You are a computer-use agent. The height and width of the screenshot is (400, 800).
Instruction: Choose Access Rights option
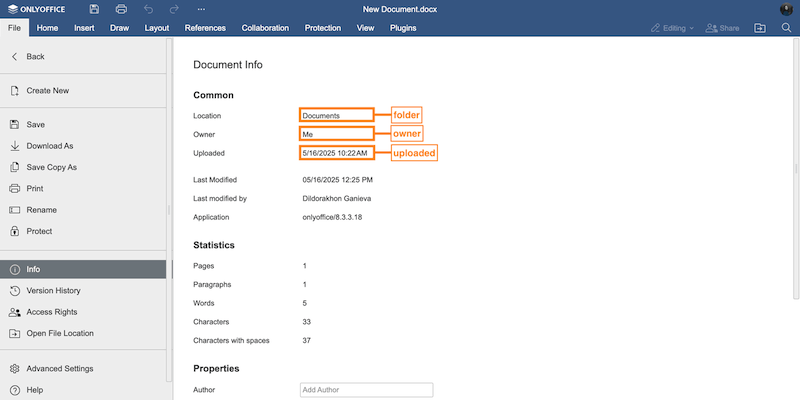[x=51, y=312]
